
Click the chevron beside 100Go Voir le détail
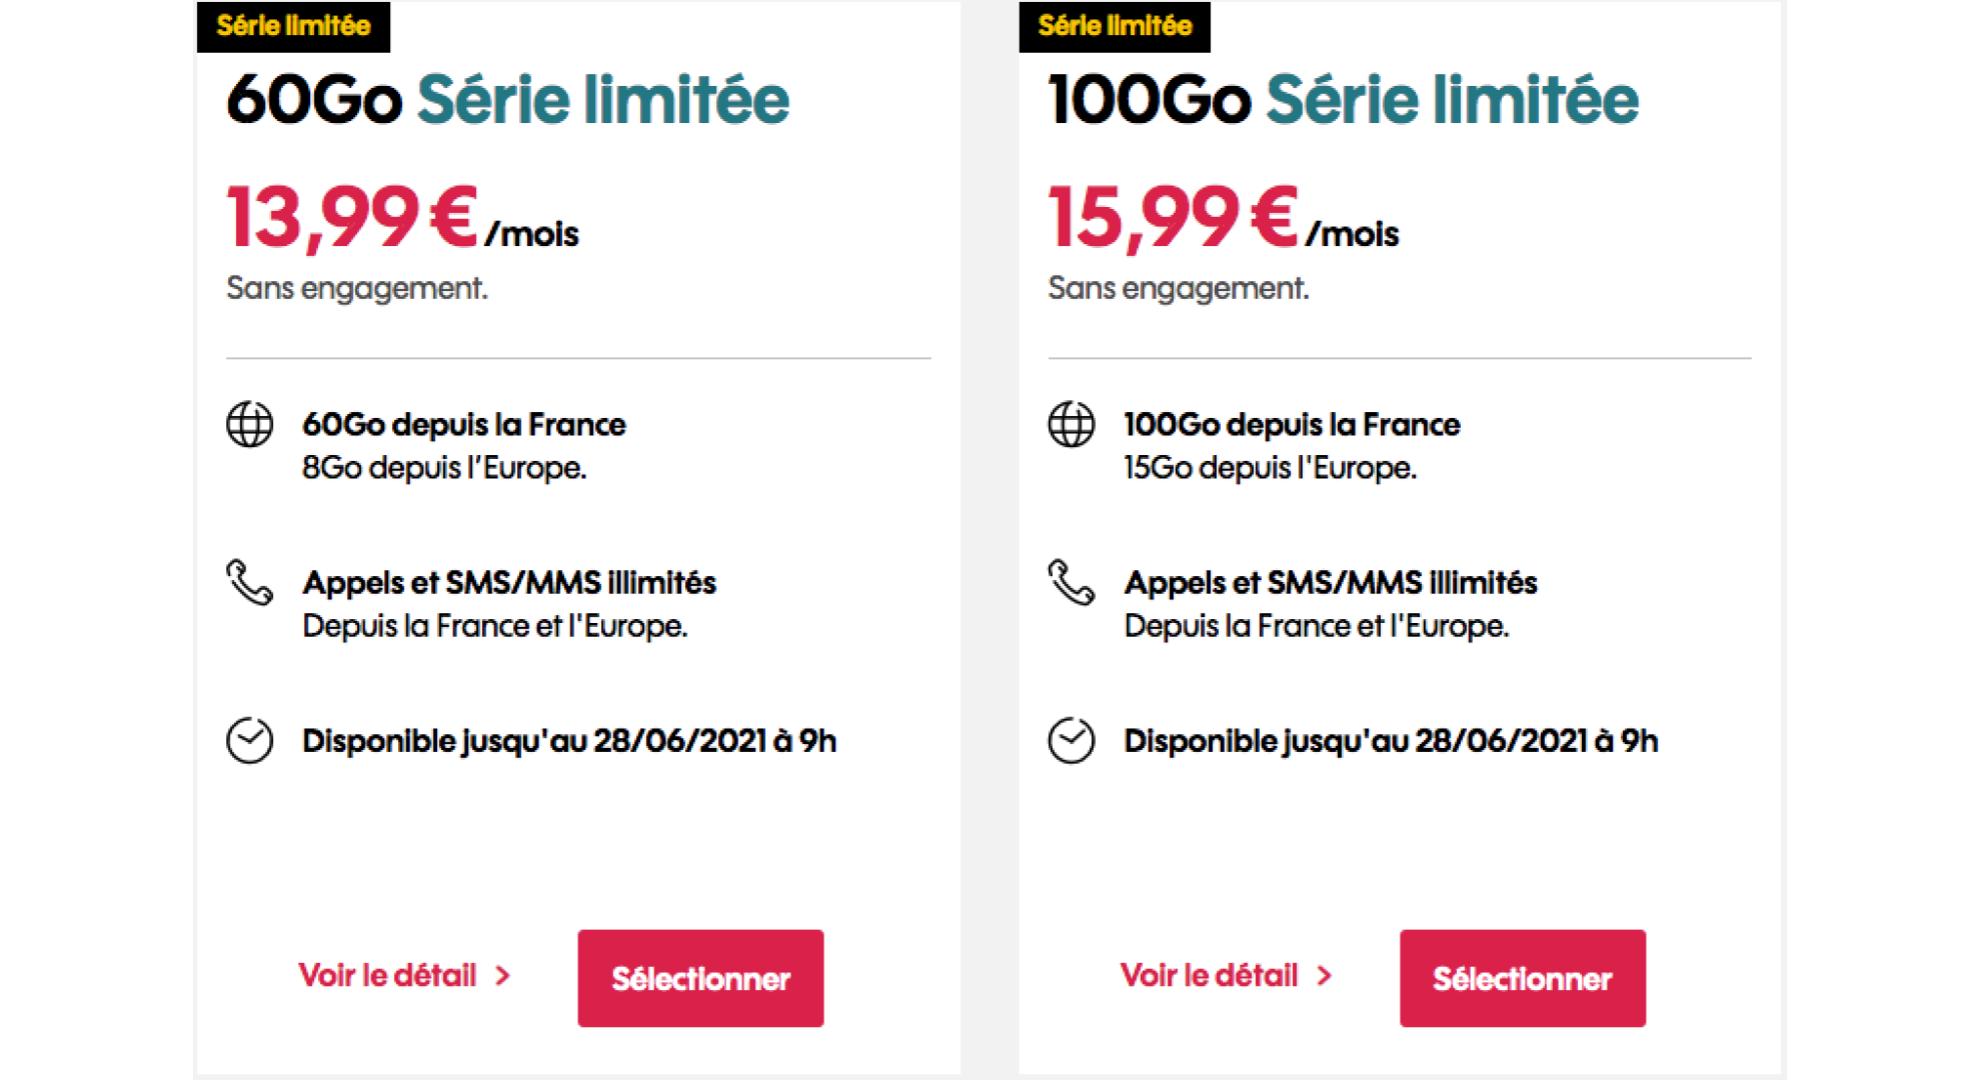coord(1324,976)
